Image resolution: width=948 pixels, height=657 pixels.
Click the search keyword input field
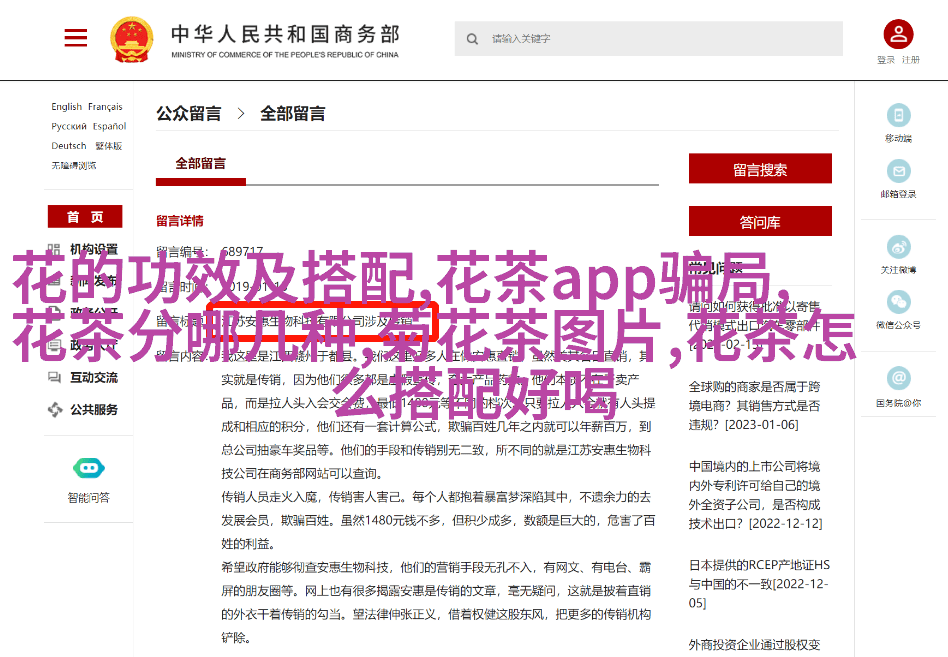click(x=660, y=39)
